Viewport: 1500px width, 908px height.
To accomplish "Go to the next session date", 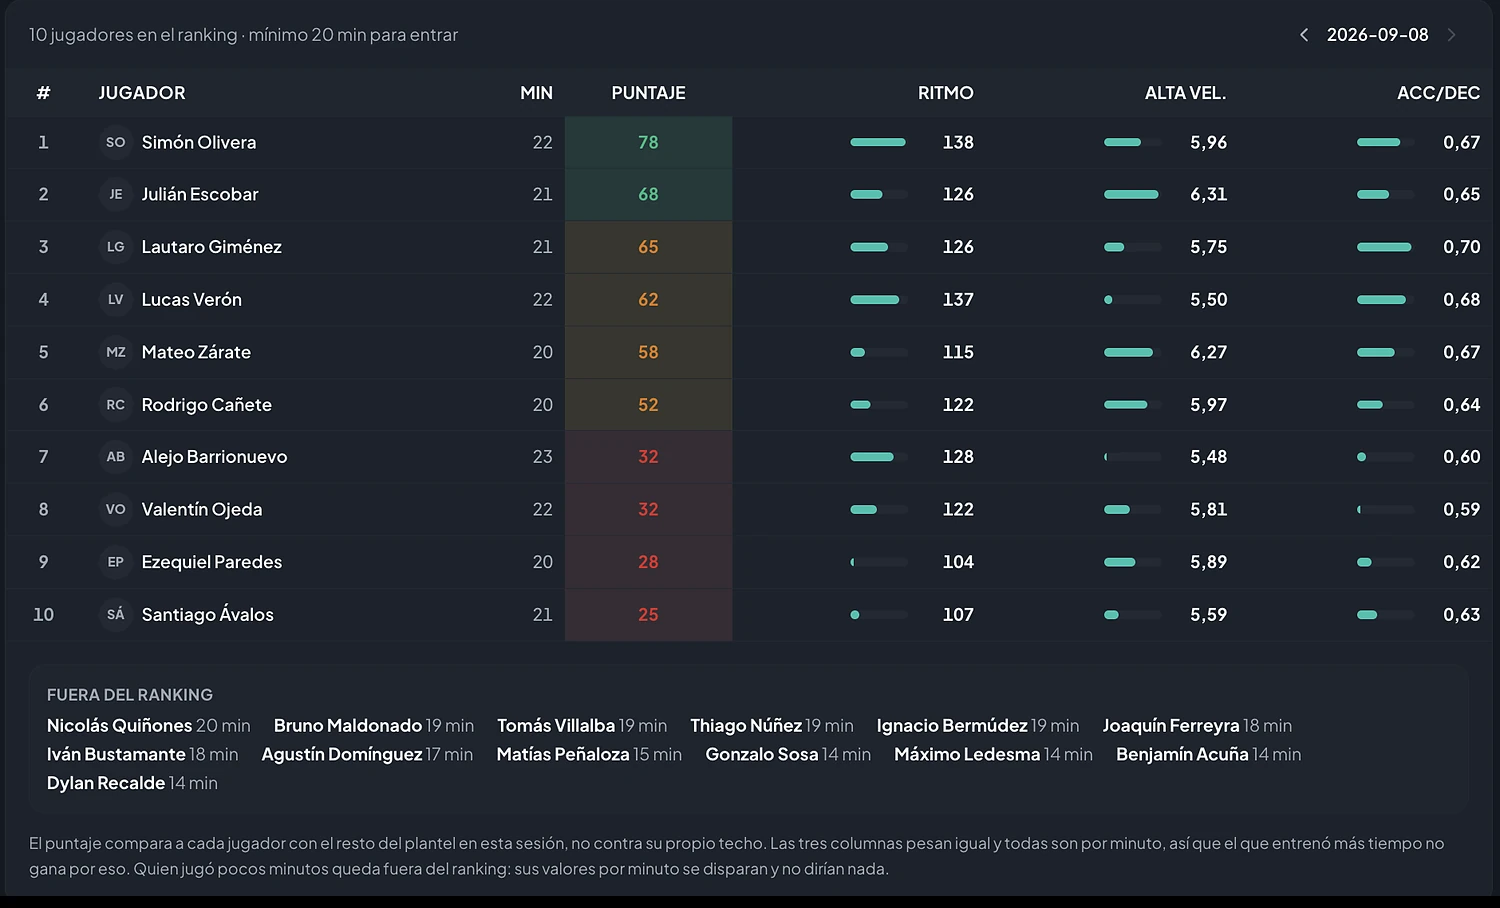I will tap(1451, 35).
